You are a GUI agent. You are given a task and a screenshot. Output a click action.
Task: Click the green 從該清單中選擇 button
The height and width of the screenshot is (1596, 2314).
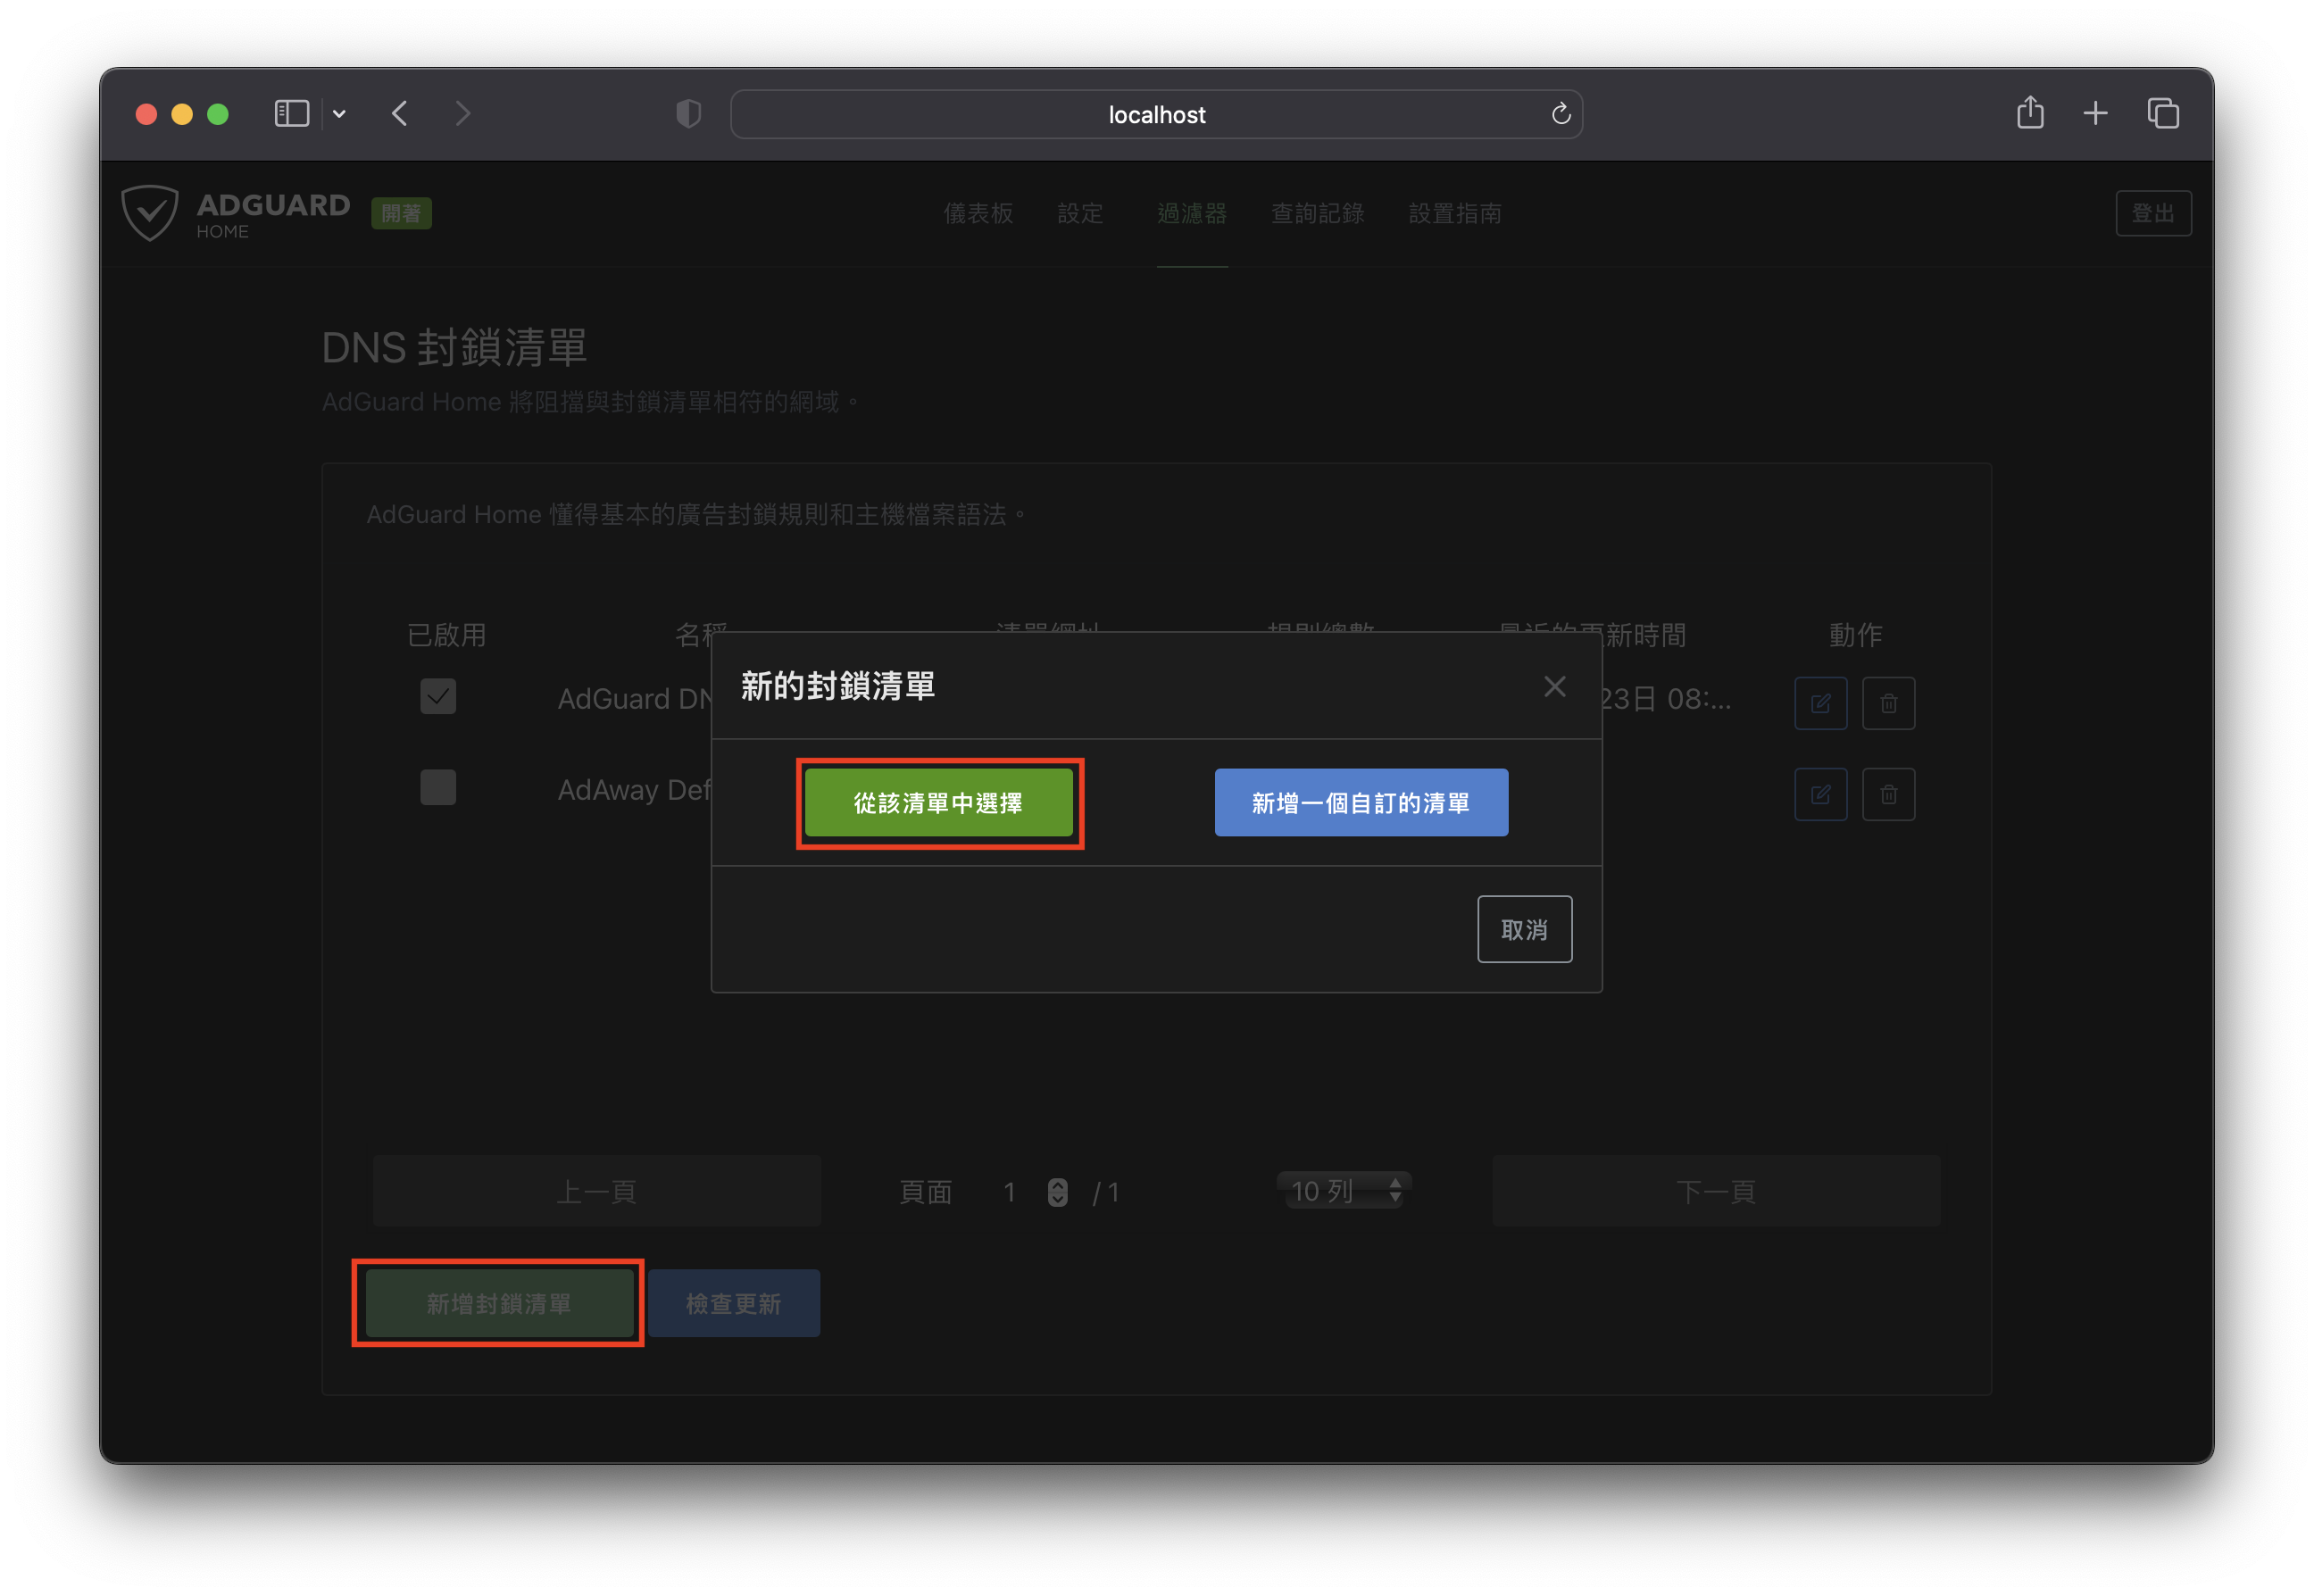[x=939, y=802]
